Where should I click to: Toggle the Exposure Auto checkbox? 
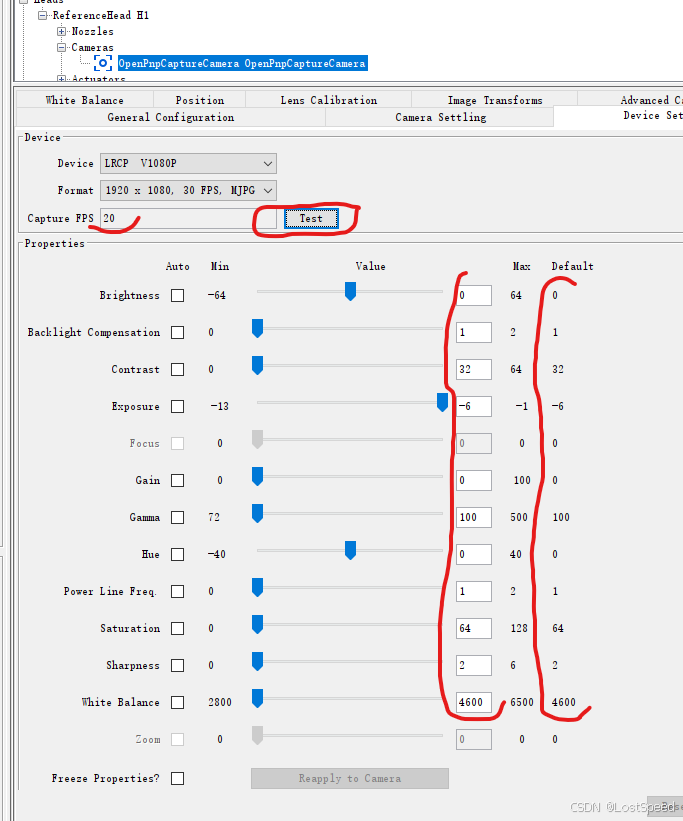[178, 406]
